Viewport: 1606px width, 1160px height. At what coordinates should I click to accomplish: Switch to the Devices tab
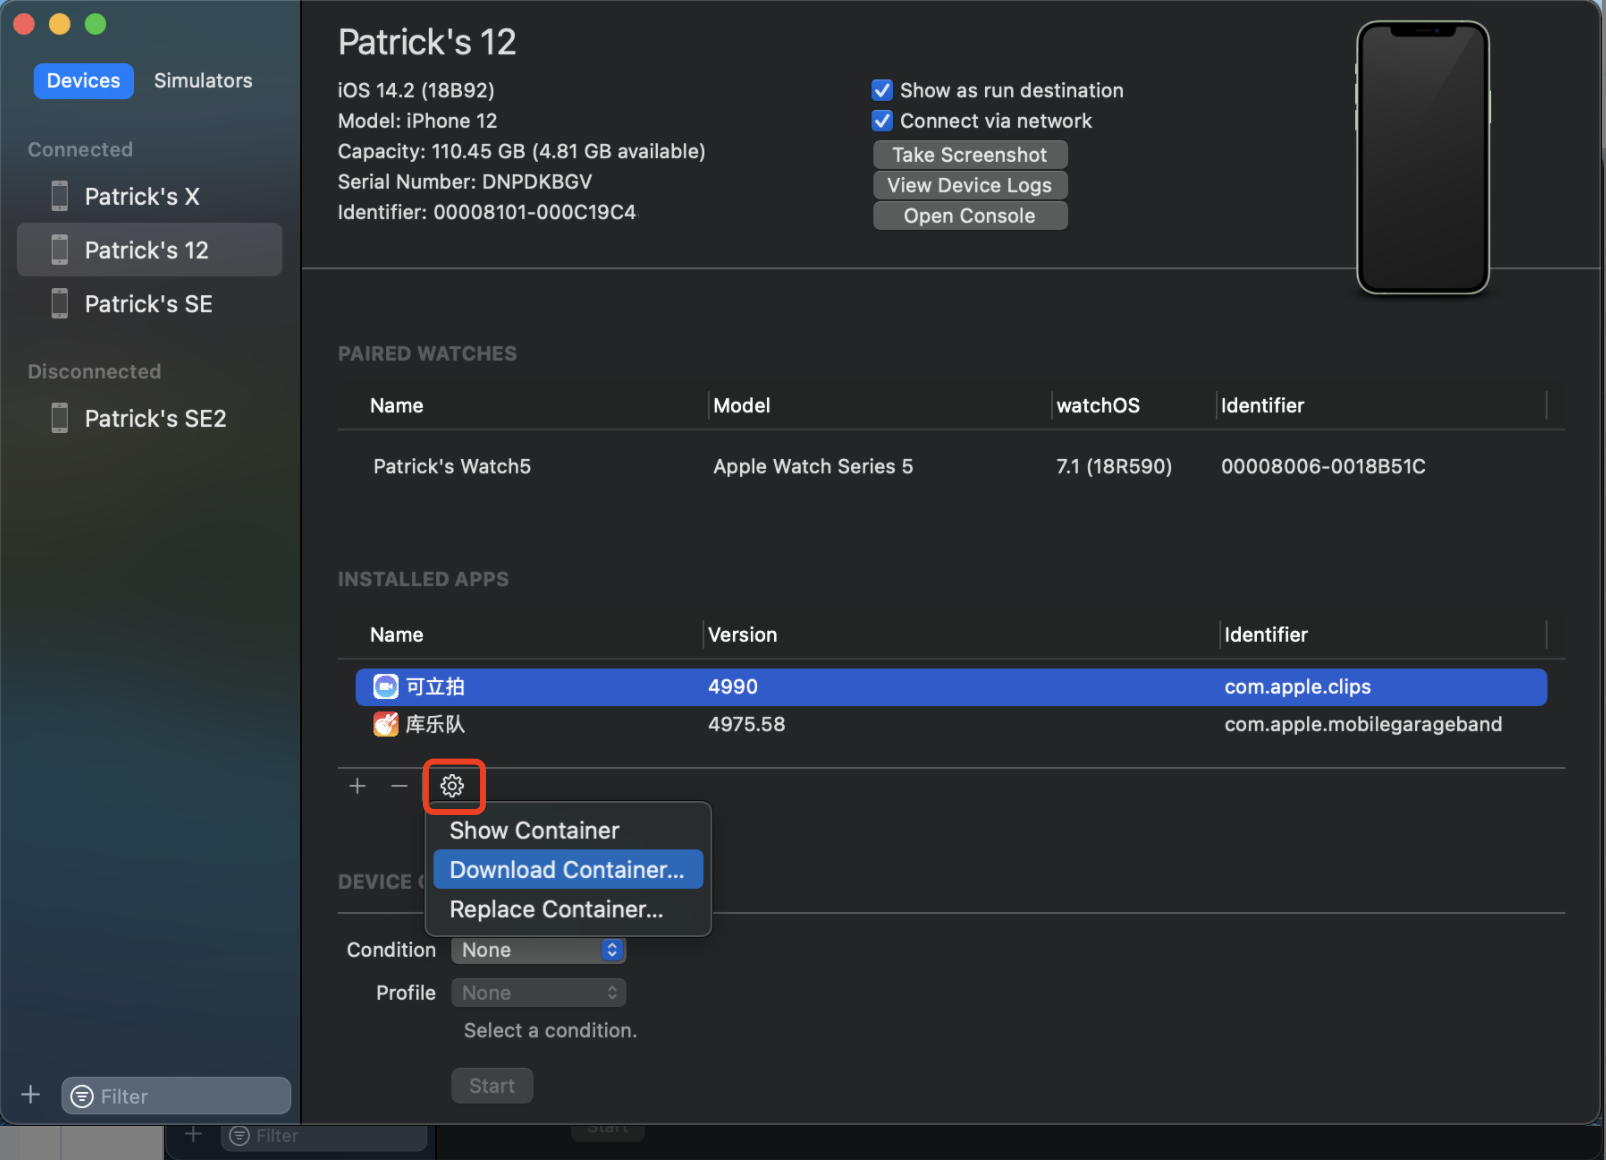pos(83,81)
